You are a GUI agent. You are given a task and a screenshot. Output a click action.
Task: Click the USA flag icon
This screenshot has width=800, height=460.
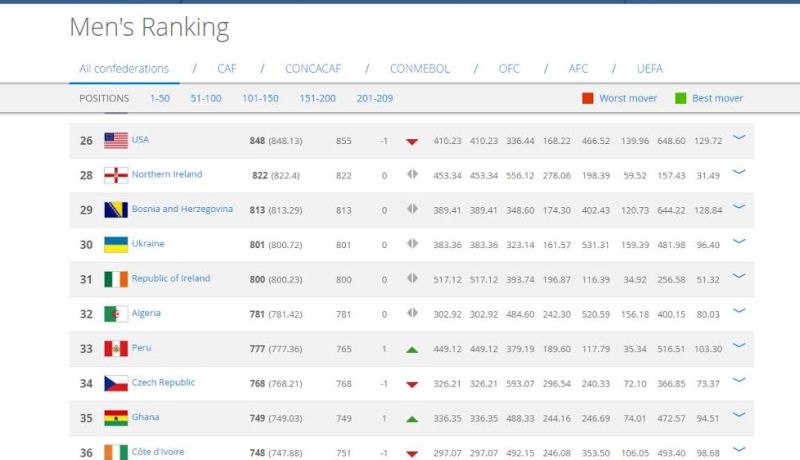pos(116,140)
